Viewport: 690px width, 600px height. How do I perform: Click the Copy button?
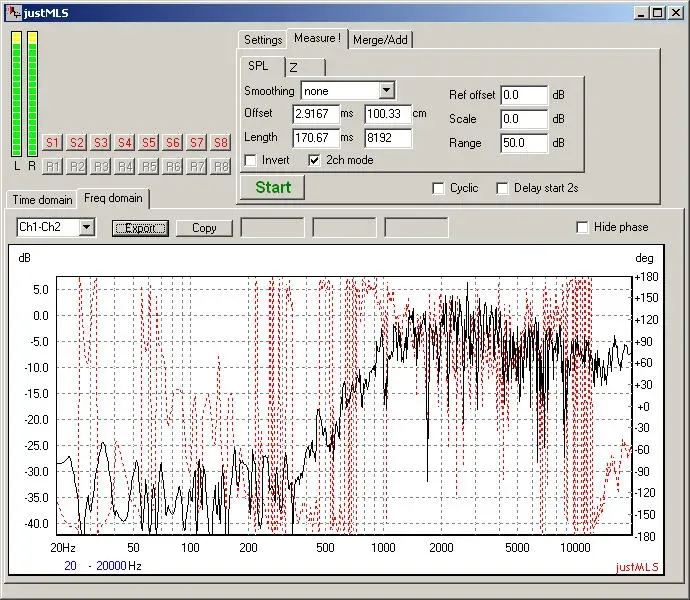(x=204, y=228)
